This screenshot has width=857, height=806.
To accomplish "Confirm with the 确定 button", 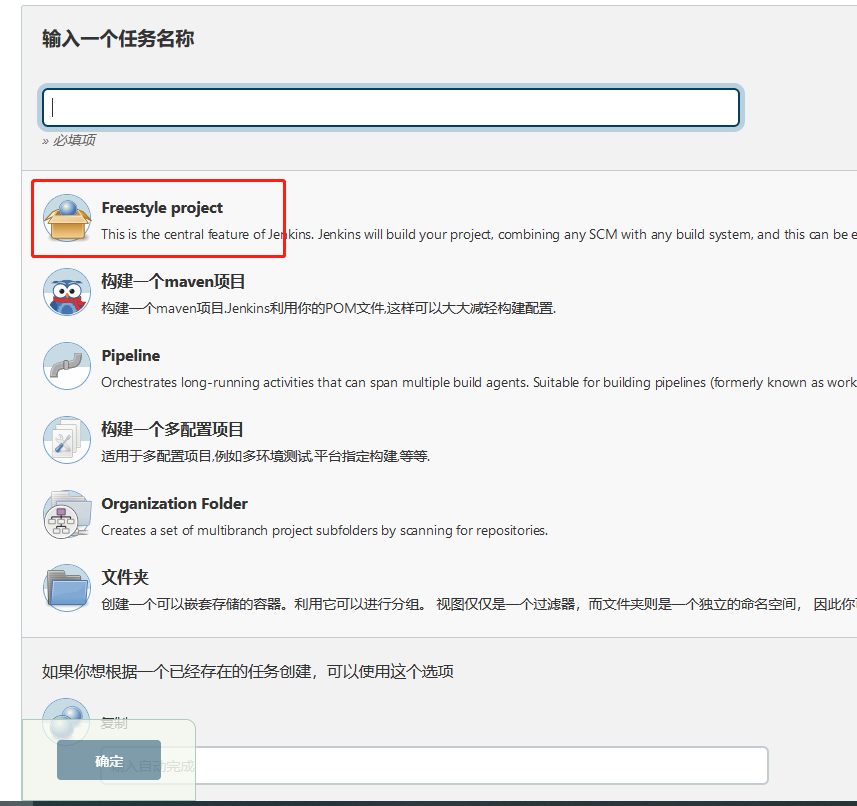I will [109, 760].
